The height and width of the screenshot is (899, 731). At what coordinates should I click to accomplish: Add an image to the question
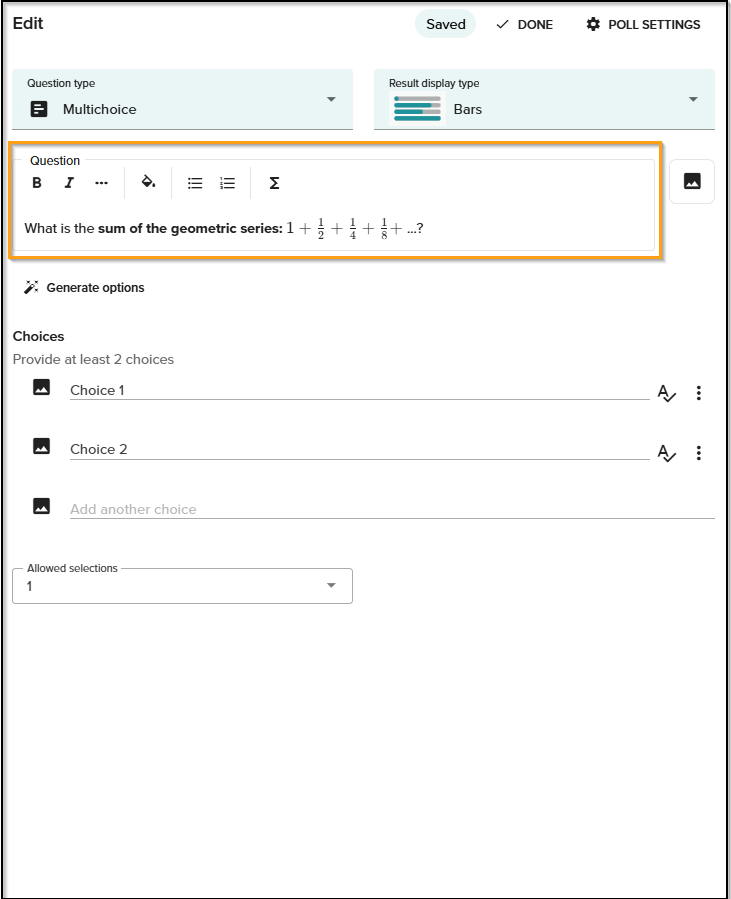point(692,181)
